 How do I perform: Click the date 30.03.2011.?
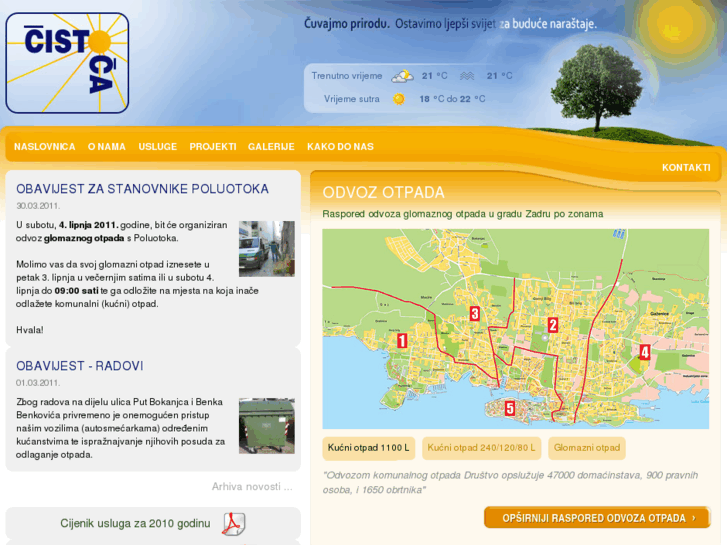[38, 206]
